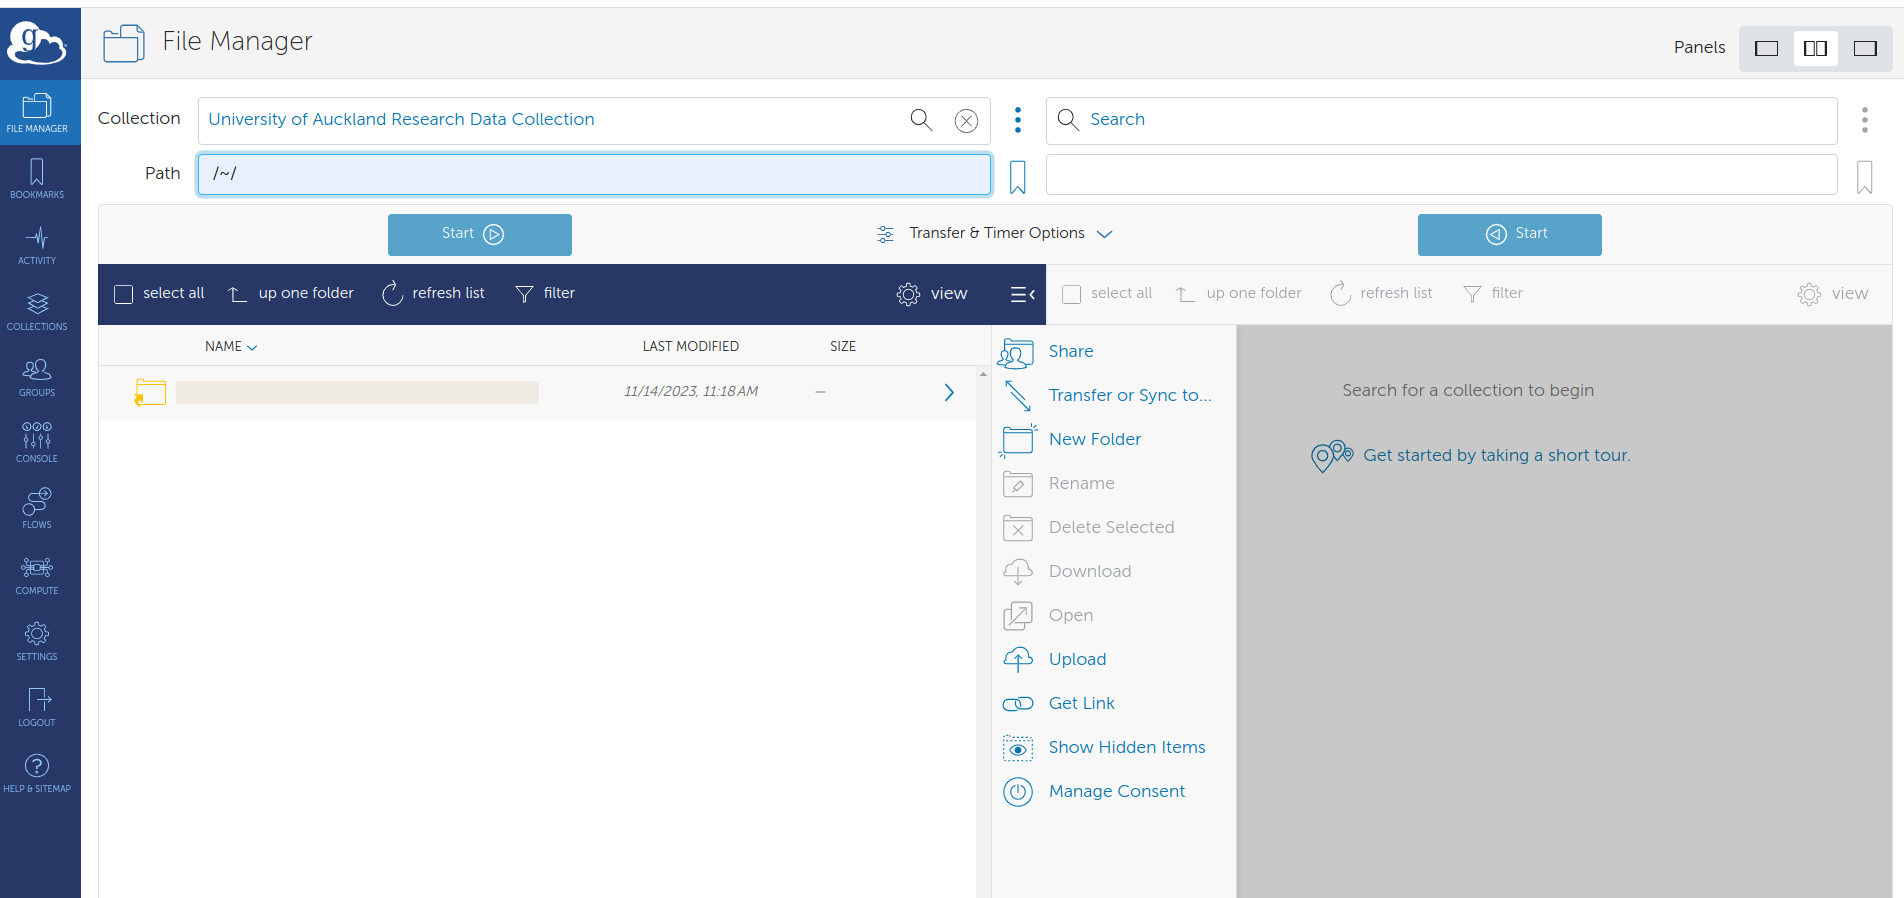Refresh the left pane file list
Screen dimensions: 1904x898
point(434,293)
